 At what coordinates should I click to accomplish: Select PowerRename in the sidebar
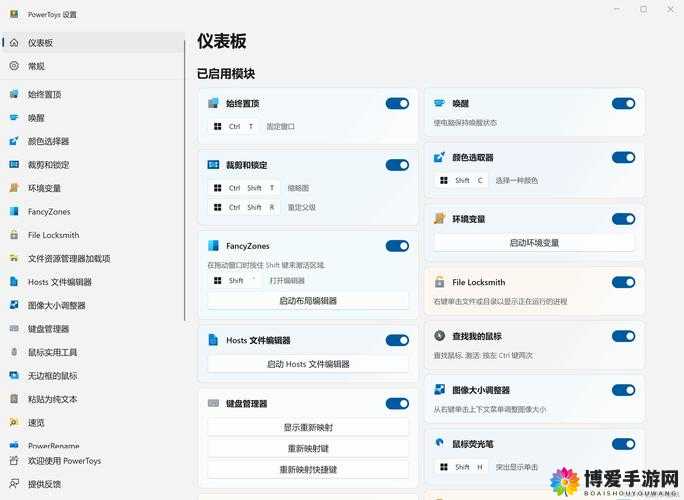click(x=93, y=445)
